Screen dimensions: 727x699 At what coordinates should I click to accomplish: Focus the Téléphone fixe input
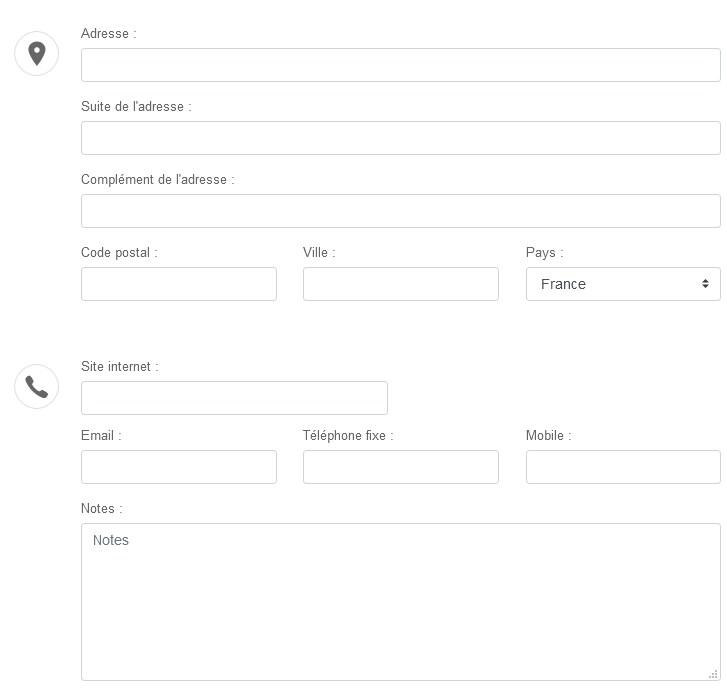click(x=401, y=467)
